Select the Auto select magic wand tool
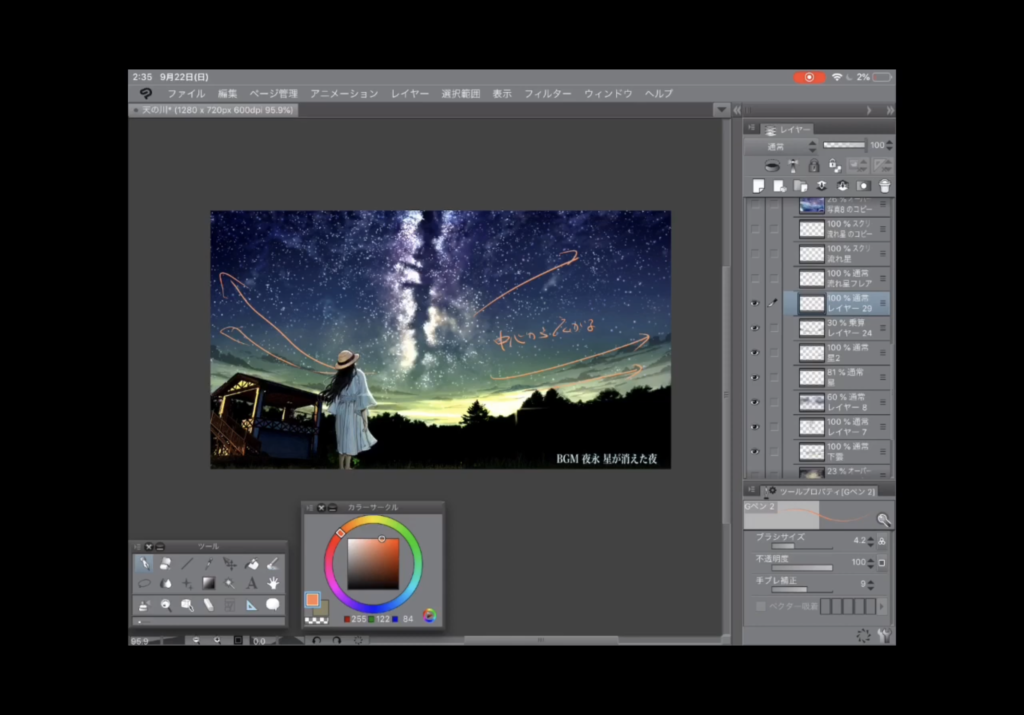Viewport: 1024px width, 715px height. pyautogui.click(x=230, y=584)
